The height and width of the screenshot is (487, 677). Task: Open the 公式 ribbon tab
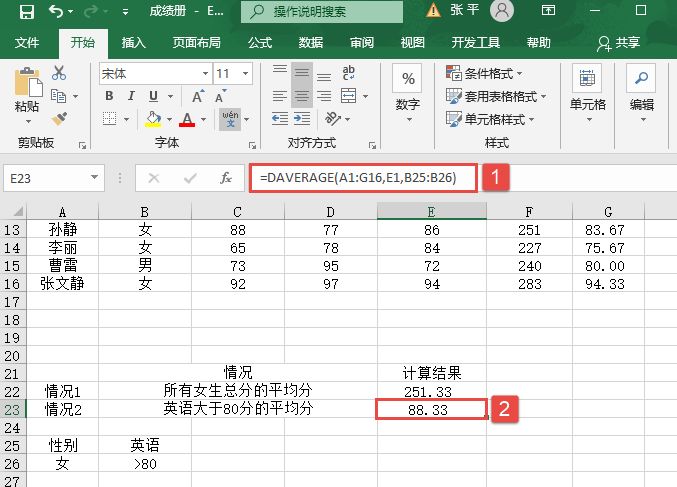pos(259,43)
